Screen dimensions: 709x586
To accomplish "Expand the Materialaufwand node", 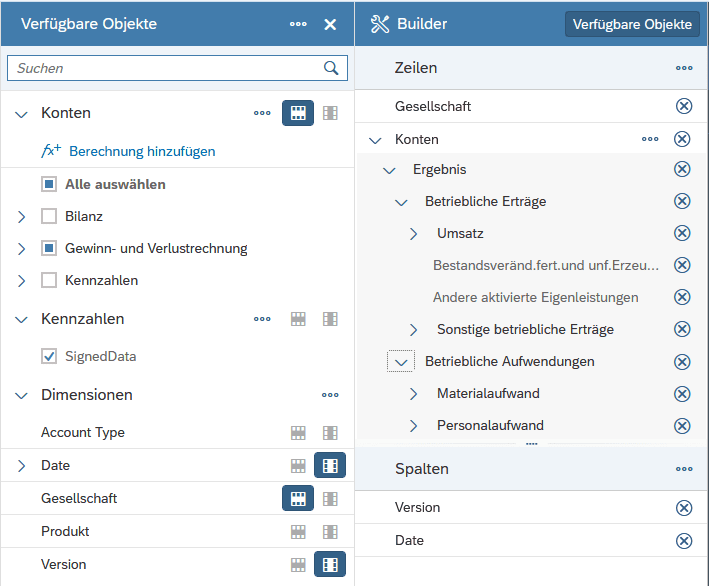I will [x=414, y=394].
